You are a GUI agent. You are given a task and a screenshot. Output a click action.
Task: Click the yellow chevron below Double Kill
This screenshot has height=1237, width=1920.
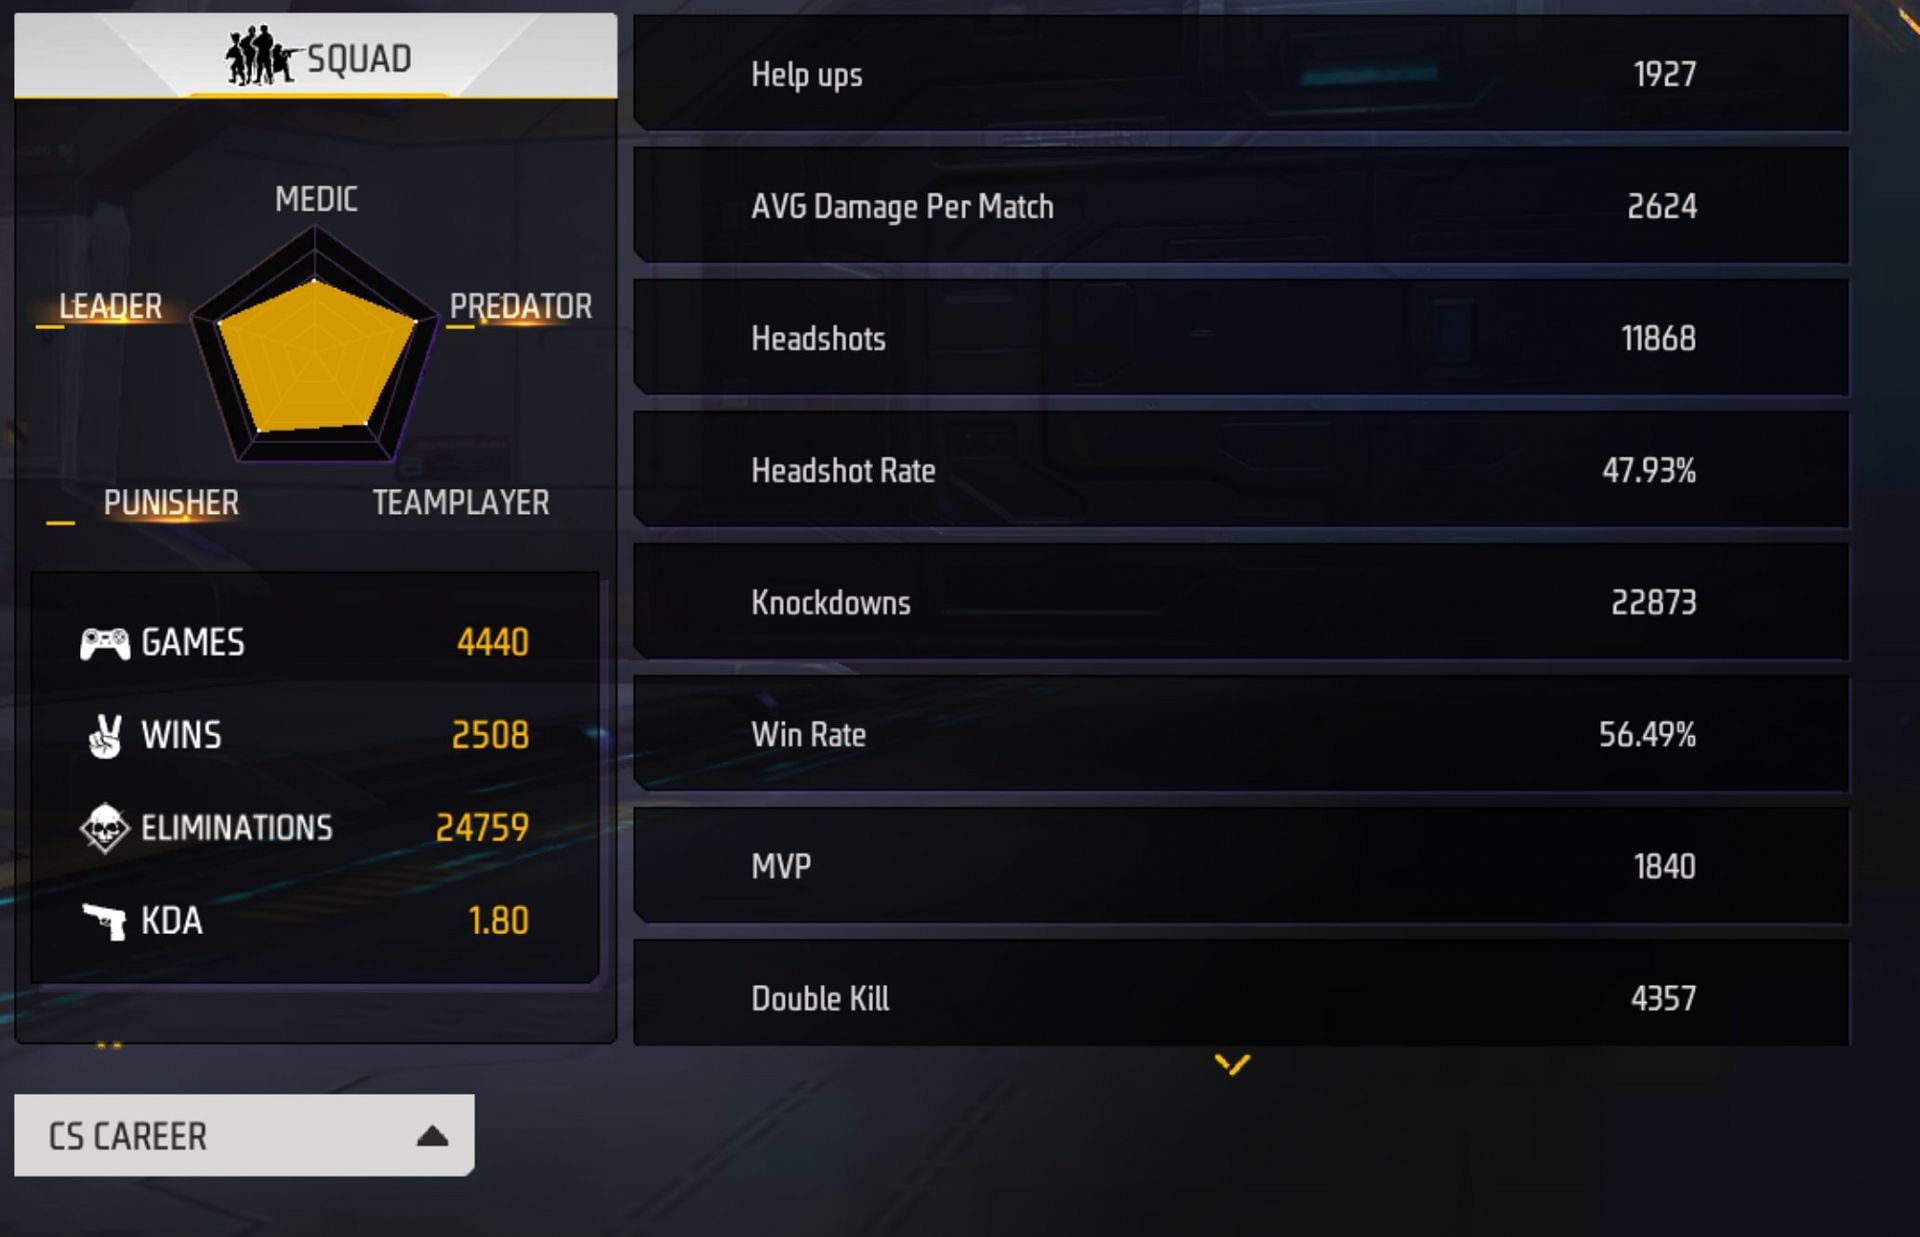[x=1232, y=1064]
